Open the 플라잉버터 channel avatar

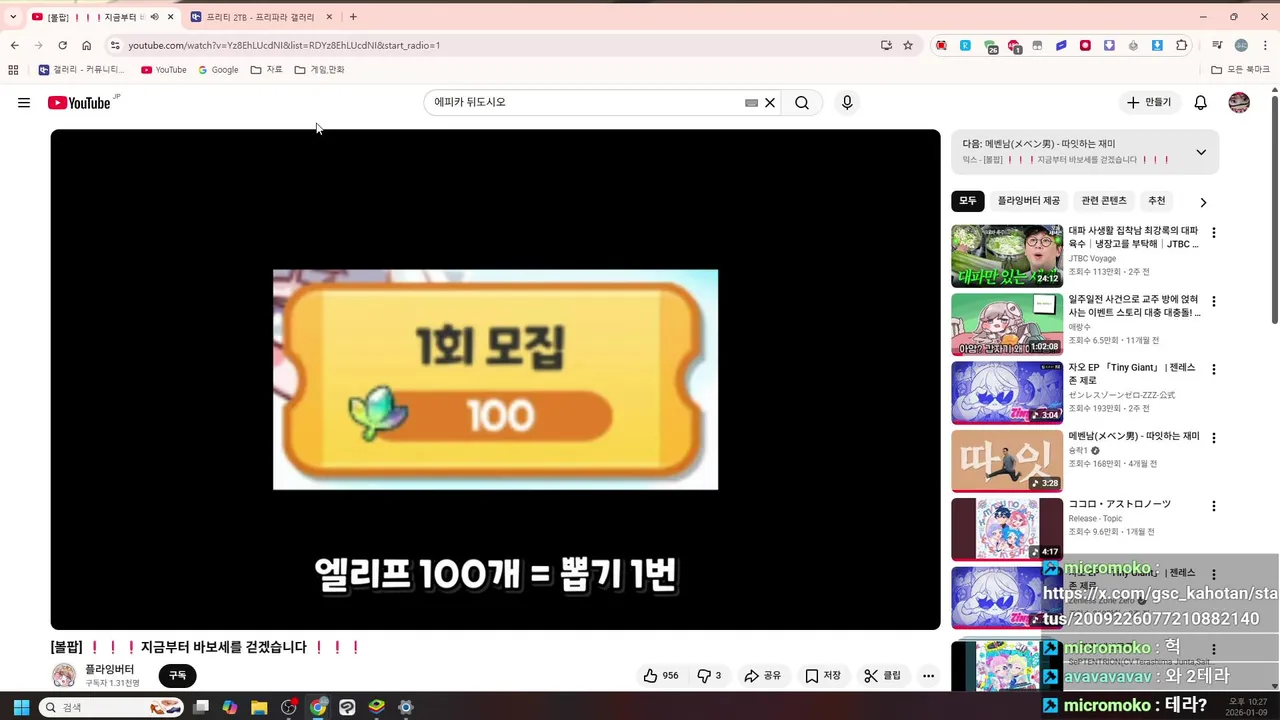tap(64, 675)
